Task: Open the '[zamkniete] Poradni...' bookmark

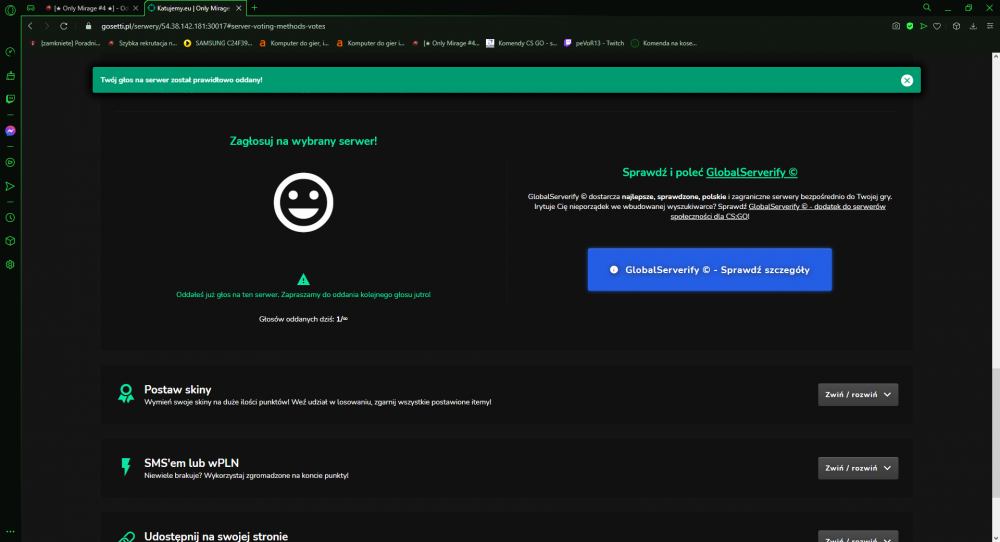Action: pyautogui.click(x=65, y=43)
